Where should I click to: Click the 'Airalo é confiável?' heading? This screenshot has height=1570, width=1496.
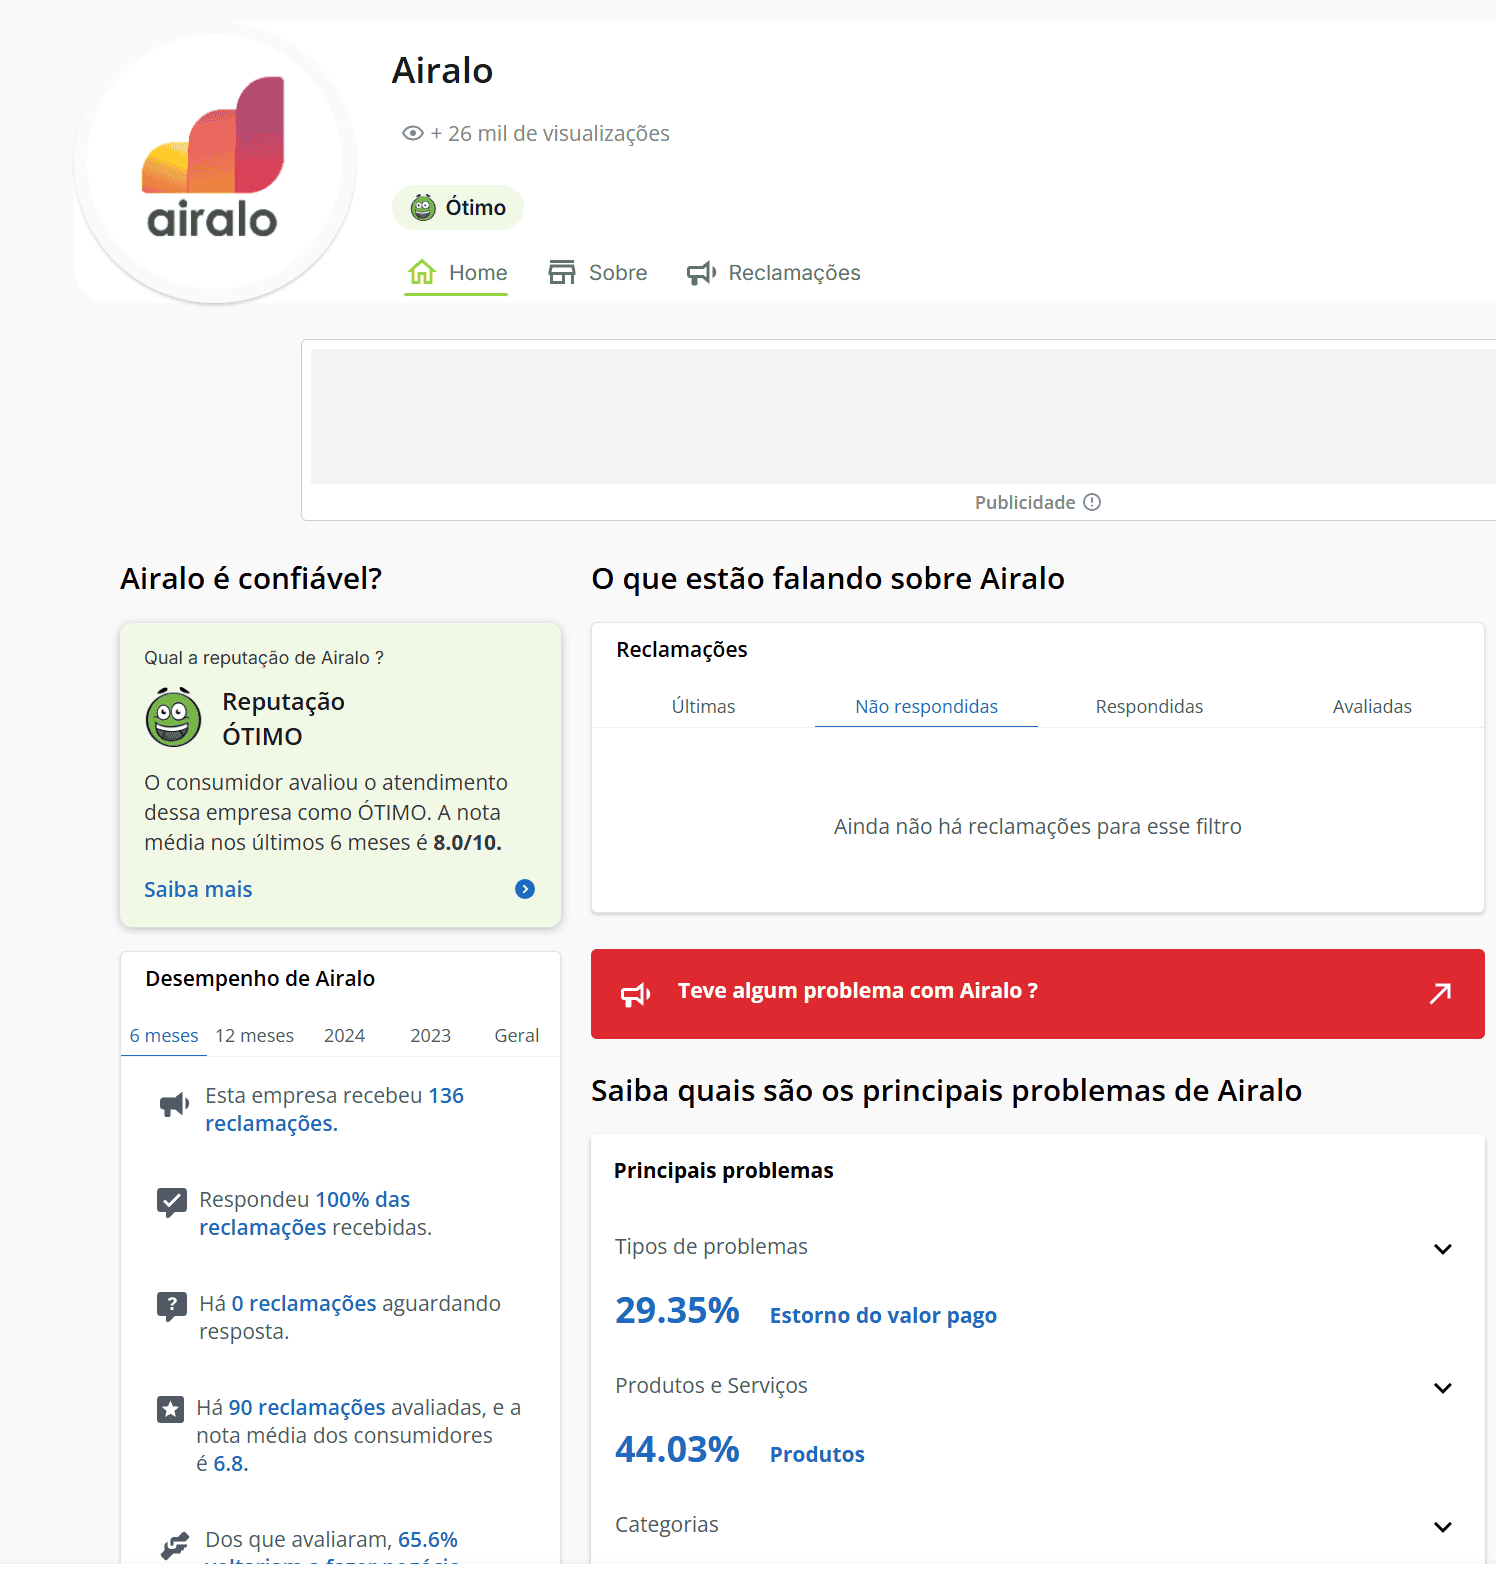251,578
